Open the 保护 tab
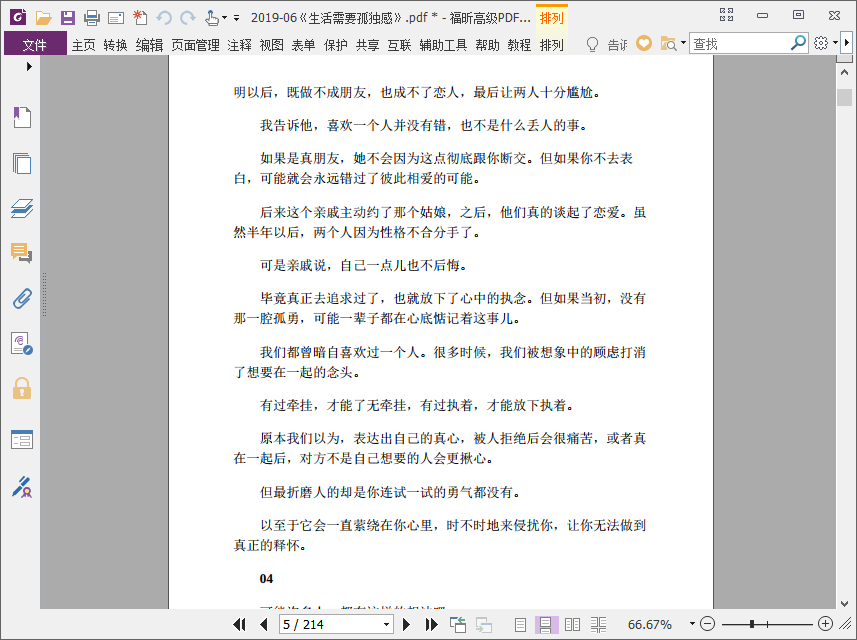This screenshot has width=857, height=640. click(336, 45)
